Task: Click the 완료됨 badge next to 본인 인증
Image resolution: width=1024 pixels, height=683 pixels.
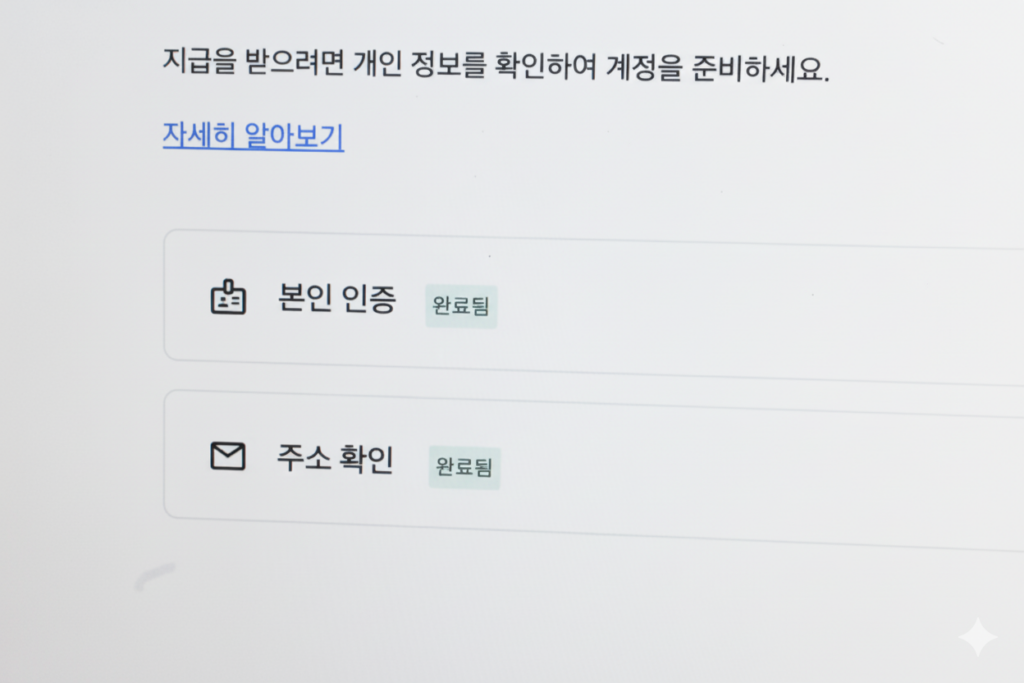Action: click(x=461, y=306)
